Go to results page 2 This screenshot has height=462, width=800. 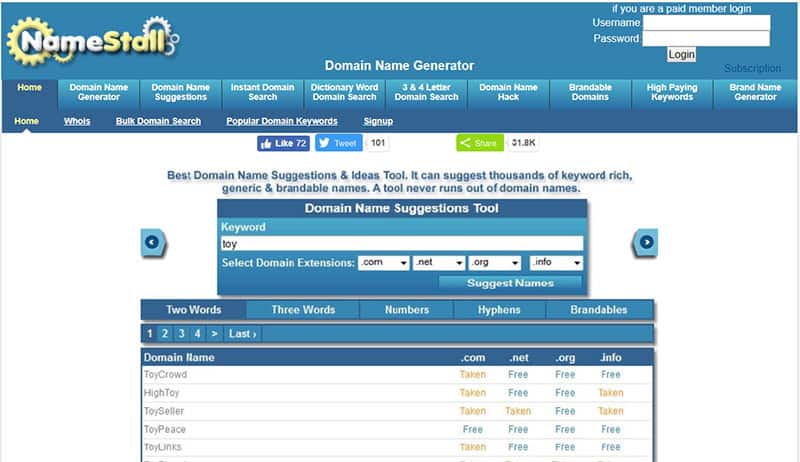165,334
